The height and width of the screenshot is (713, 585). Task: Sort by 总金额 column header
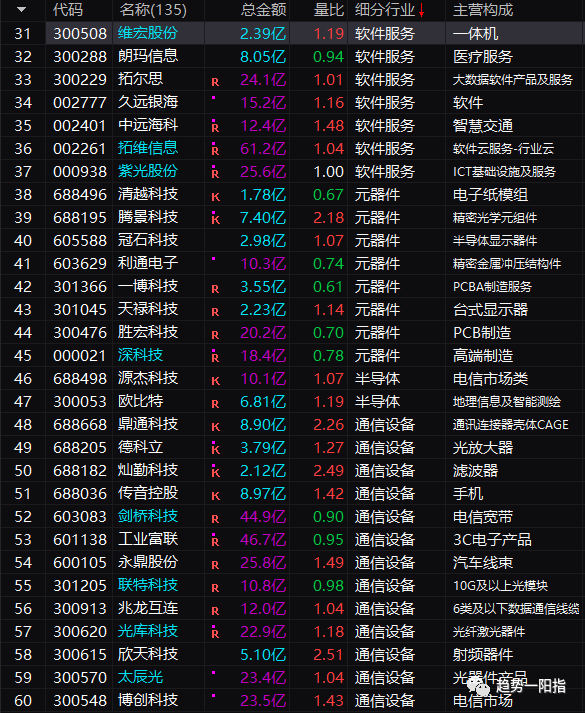pyautogui.click(x=263, y=10)
